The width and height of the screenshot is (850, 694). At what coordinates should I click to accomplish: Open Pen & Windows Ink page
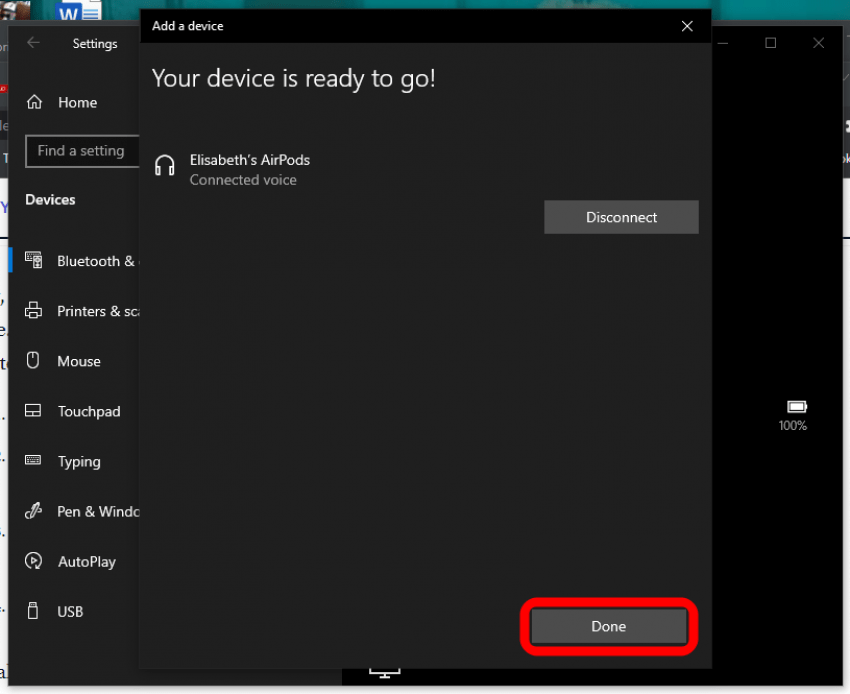pos(75,511)
